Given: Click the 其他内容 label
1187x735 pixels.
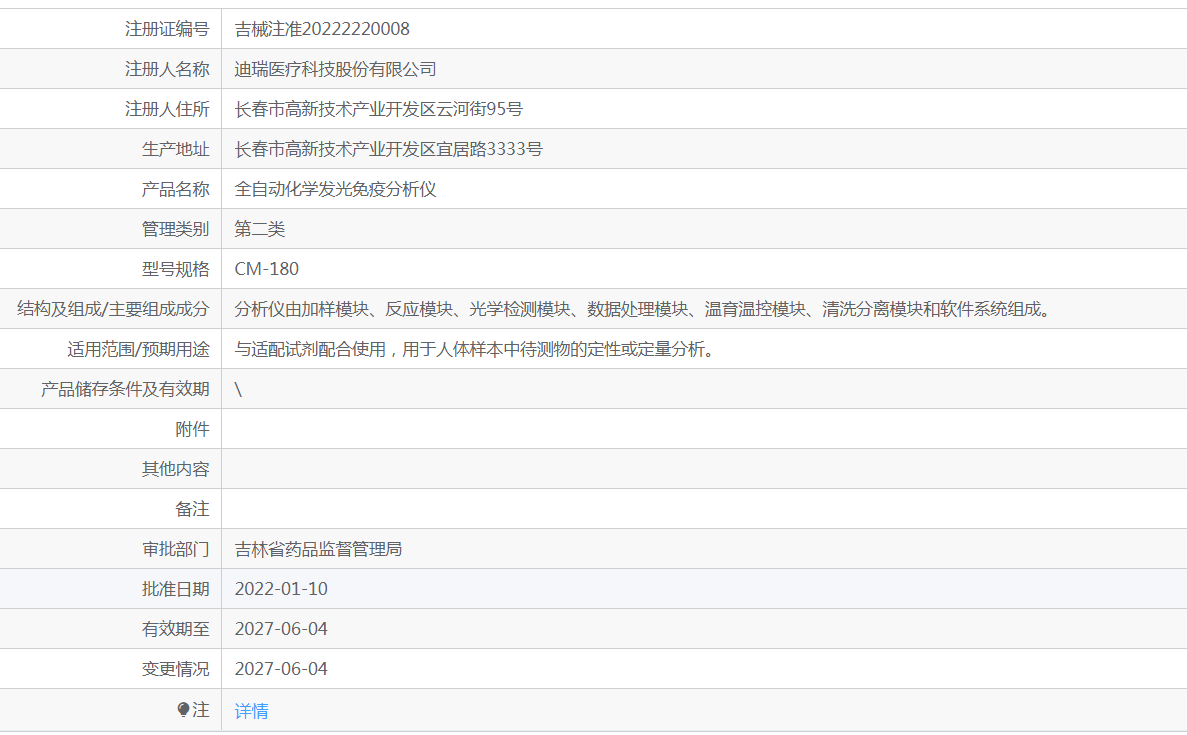Looking at the screenshot, I should coord(176,469).
